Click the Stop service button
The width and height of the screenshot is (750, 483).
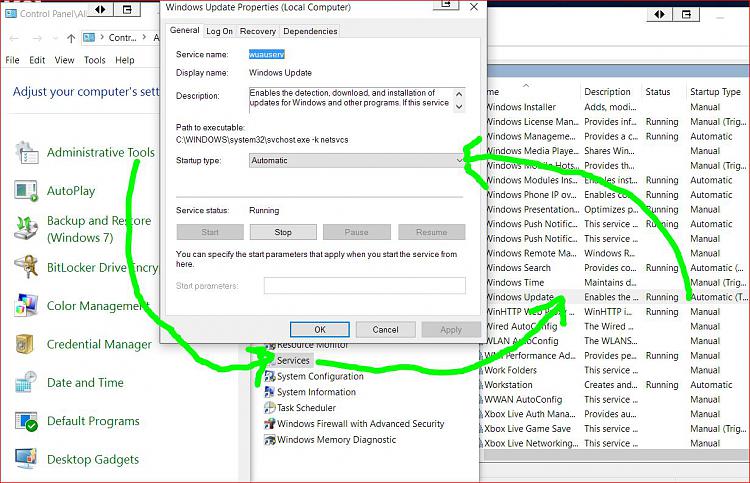click(283, 232)
